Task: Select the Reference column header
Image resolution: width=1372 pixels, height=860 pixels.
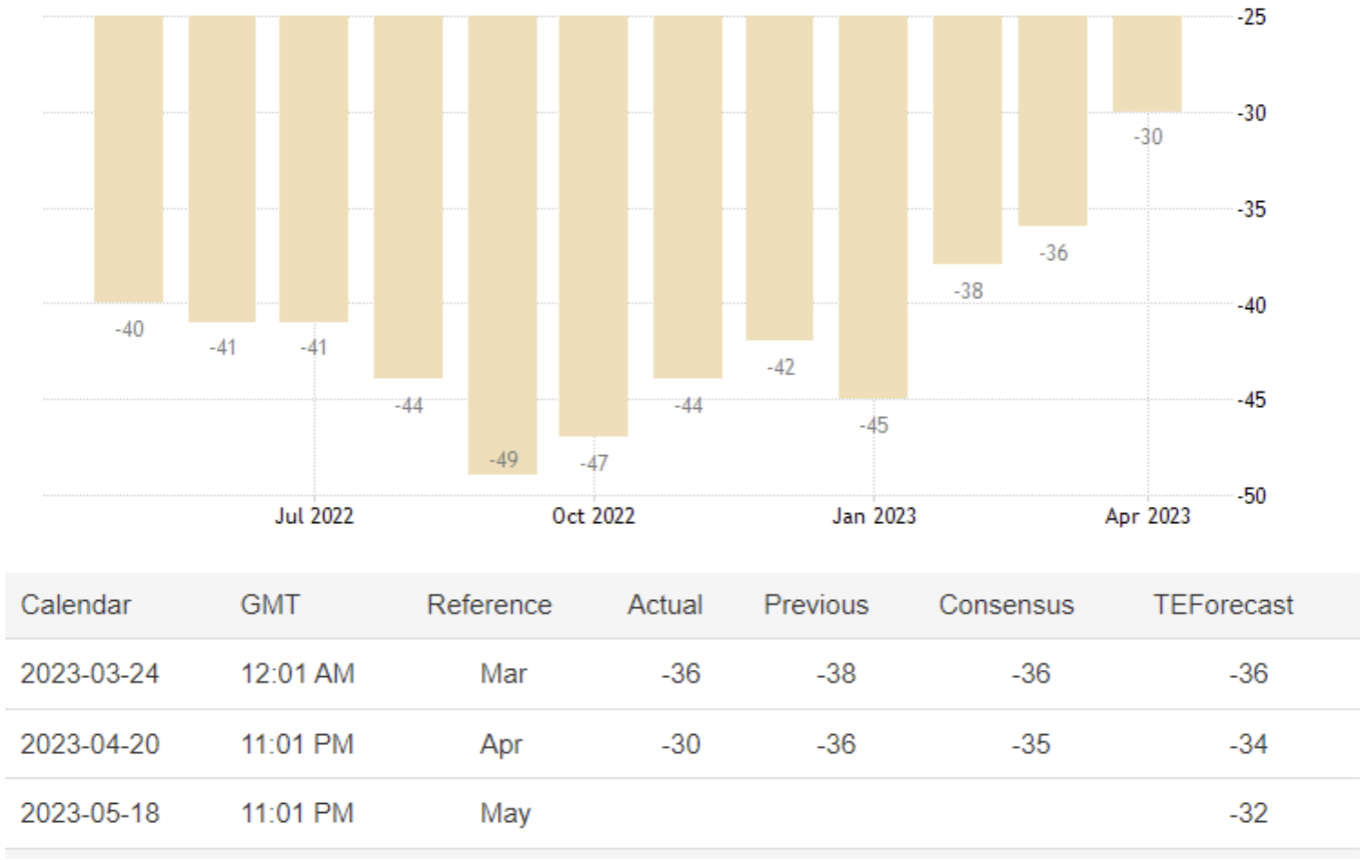Action: tap(489, 605)
